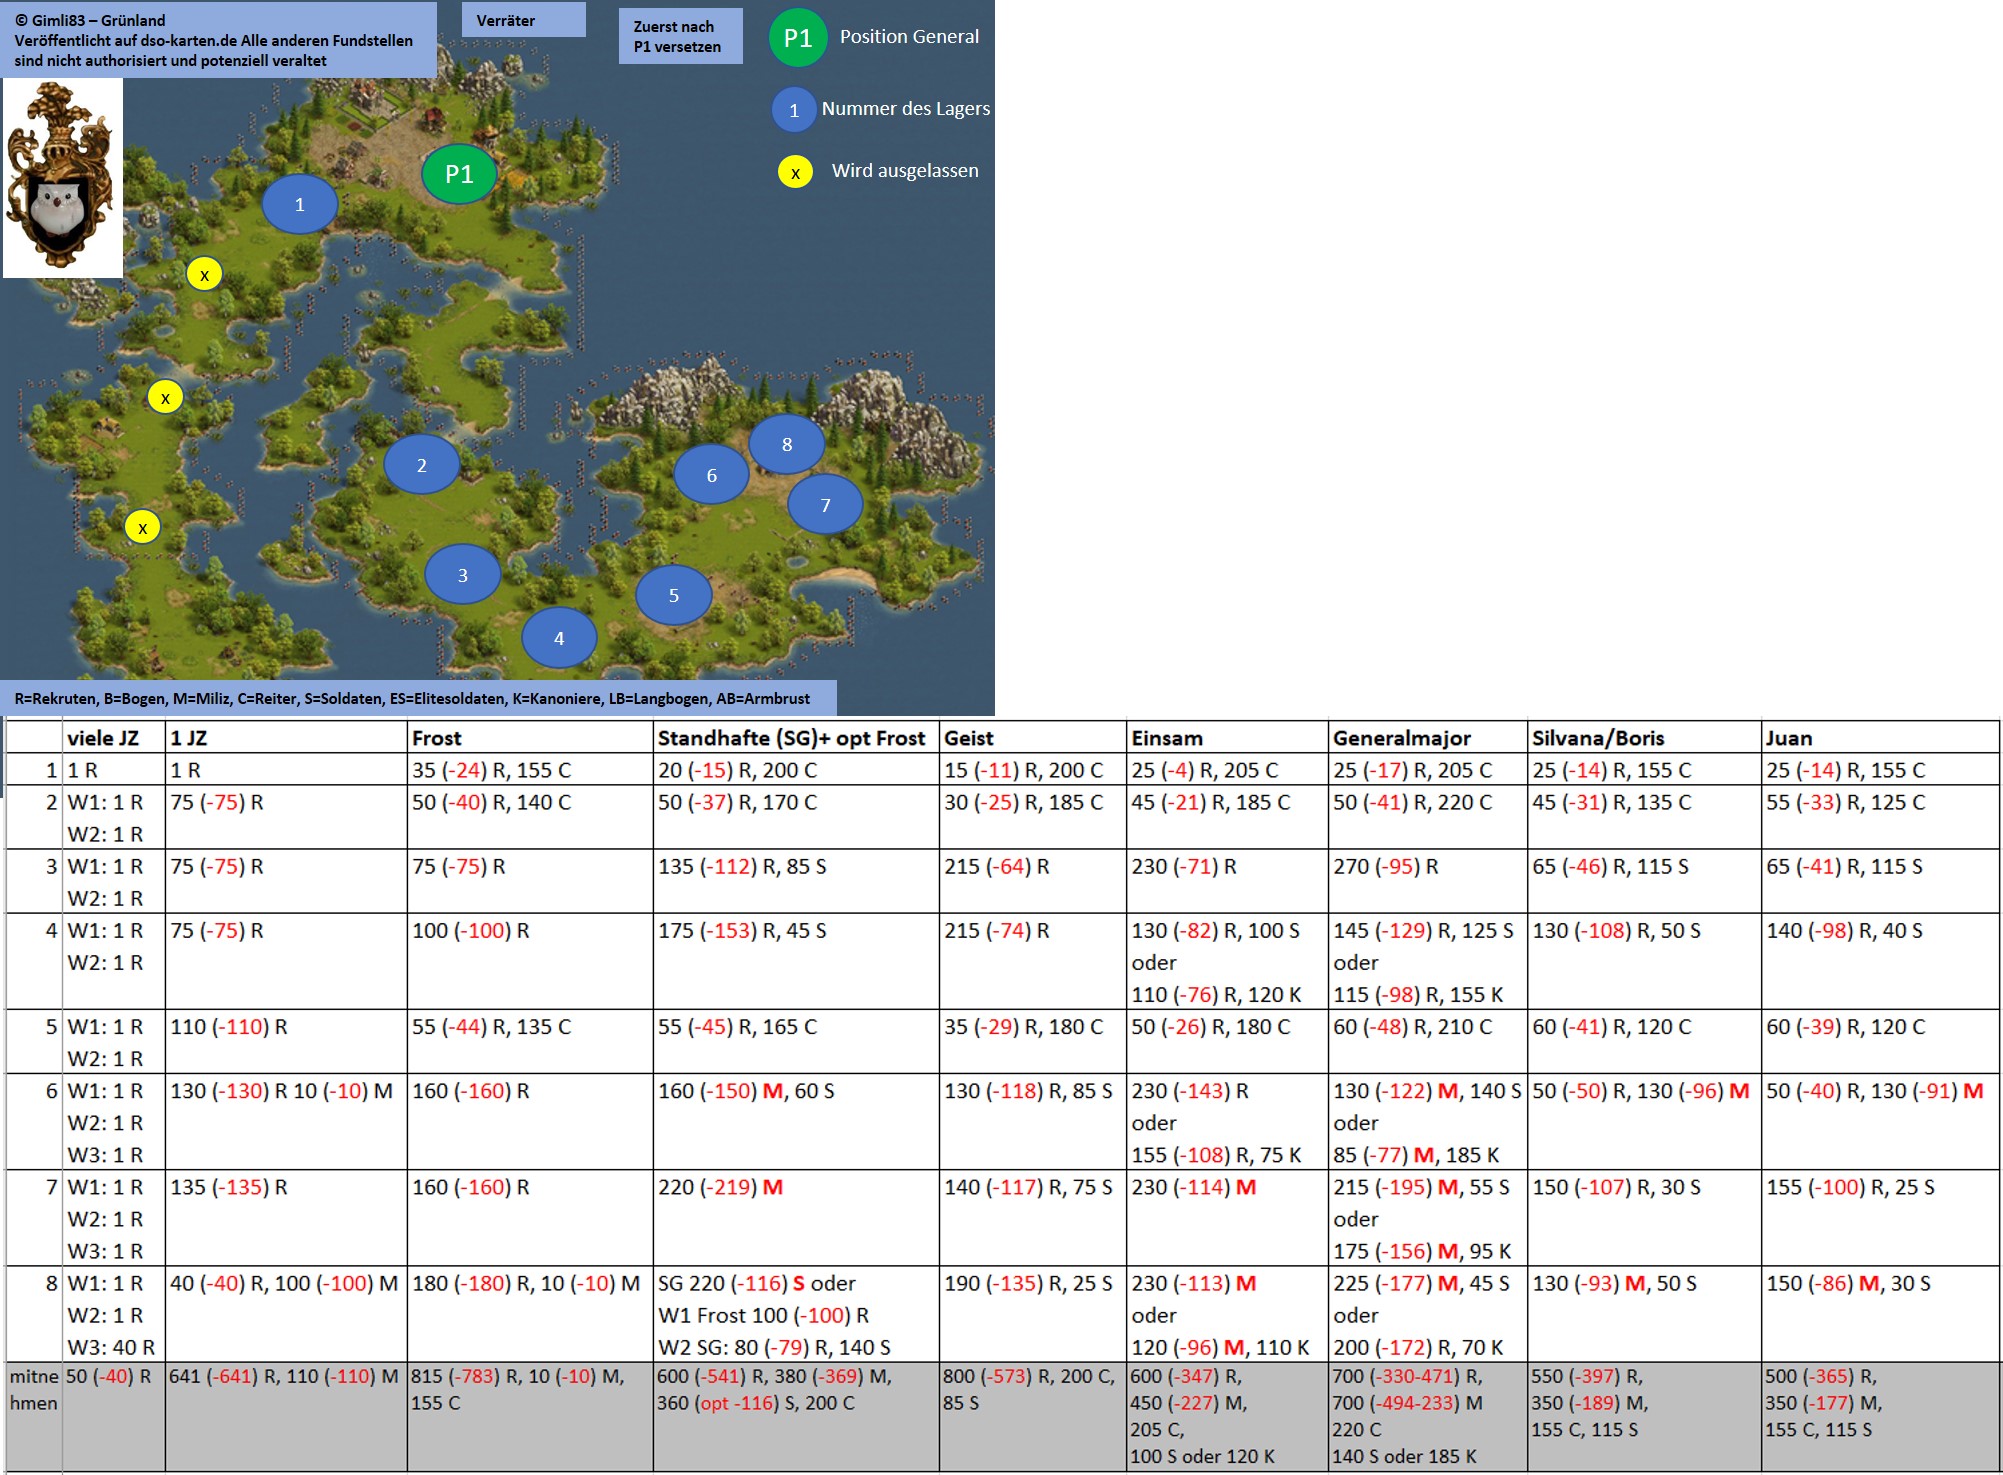Image resolution: width=2003 pixels, height=1475 pixels.
Task: Click blue camp marker number 5
Action: [673, 595]
